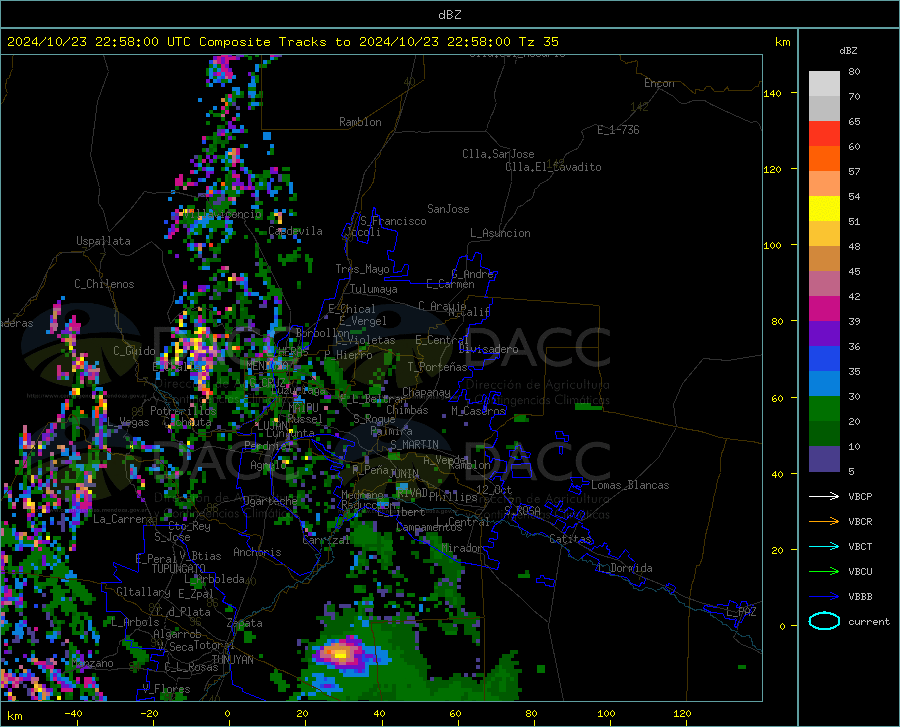Click the L_PAZ map label
The width and height of the screenshot is (900, 727).
point(741,612)
